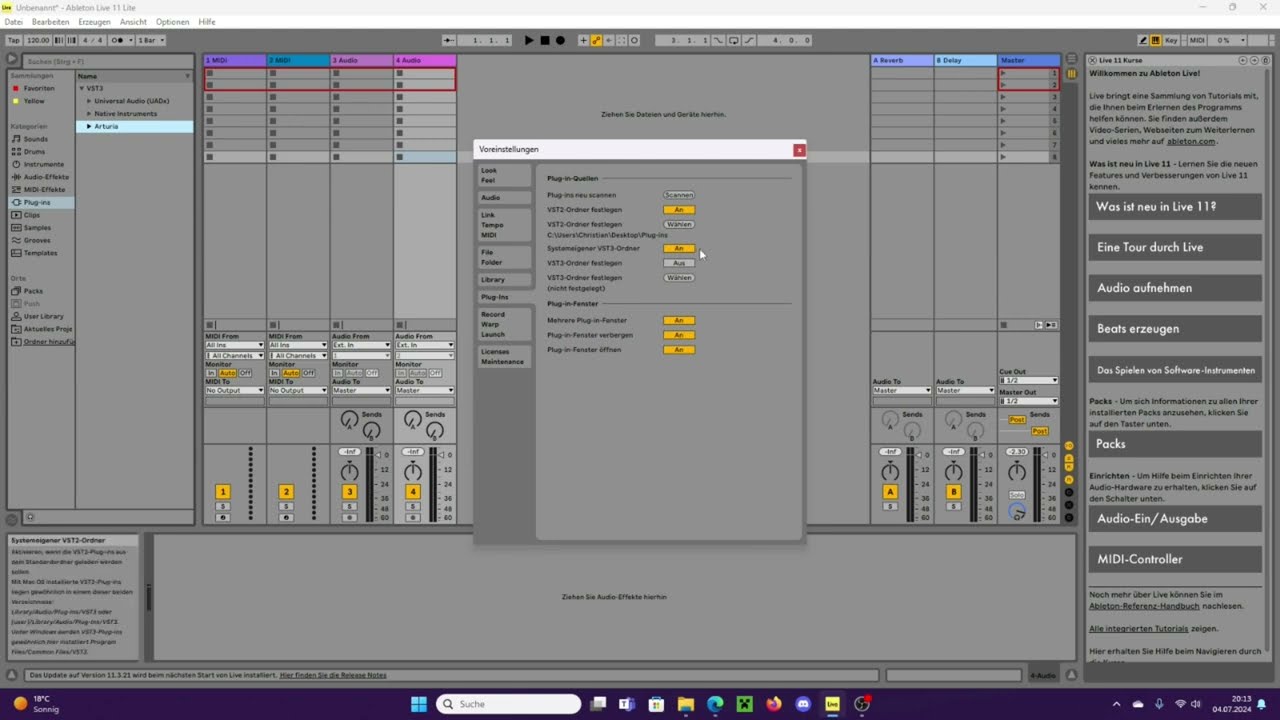Select Samples category in browser
Screen dimensions: 1280x720
pos(37,228)
